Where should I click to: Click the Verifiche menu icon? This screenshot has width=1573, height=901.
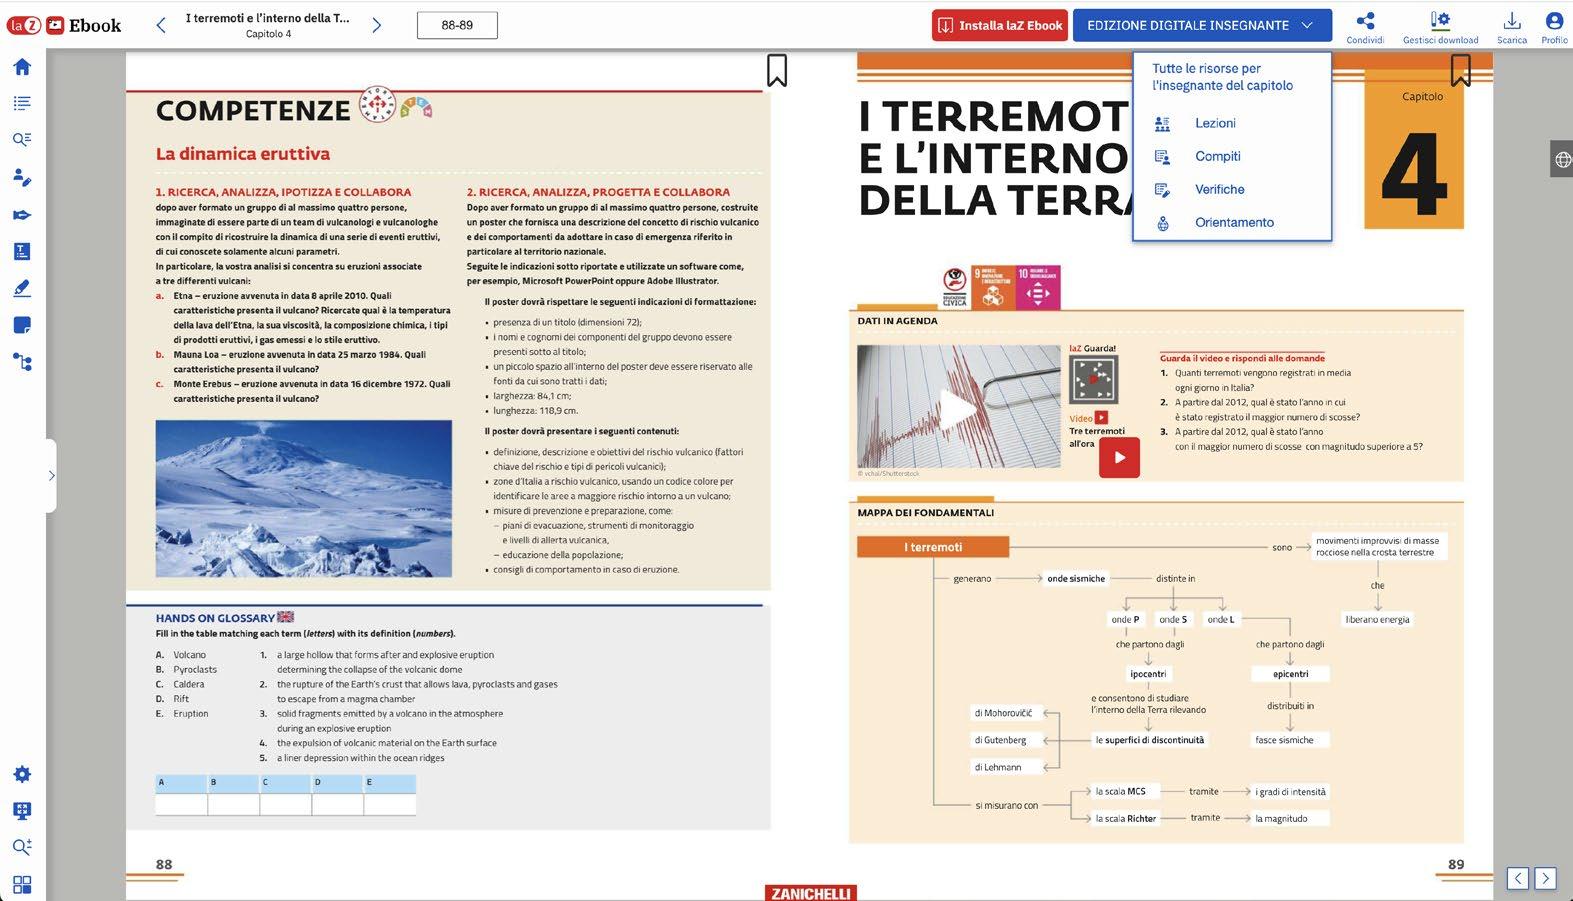1162,189
